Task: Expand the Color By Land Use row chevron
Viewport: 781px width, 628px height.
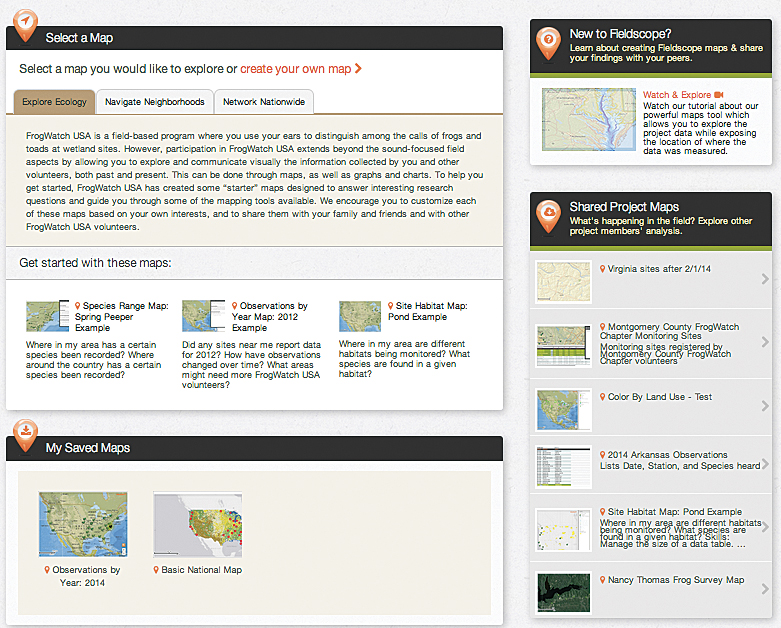Action: pos(765,406)
